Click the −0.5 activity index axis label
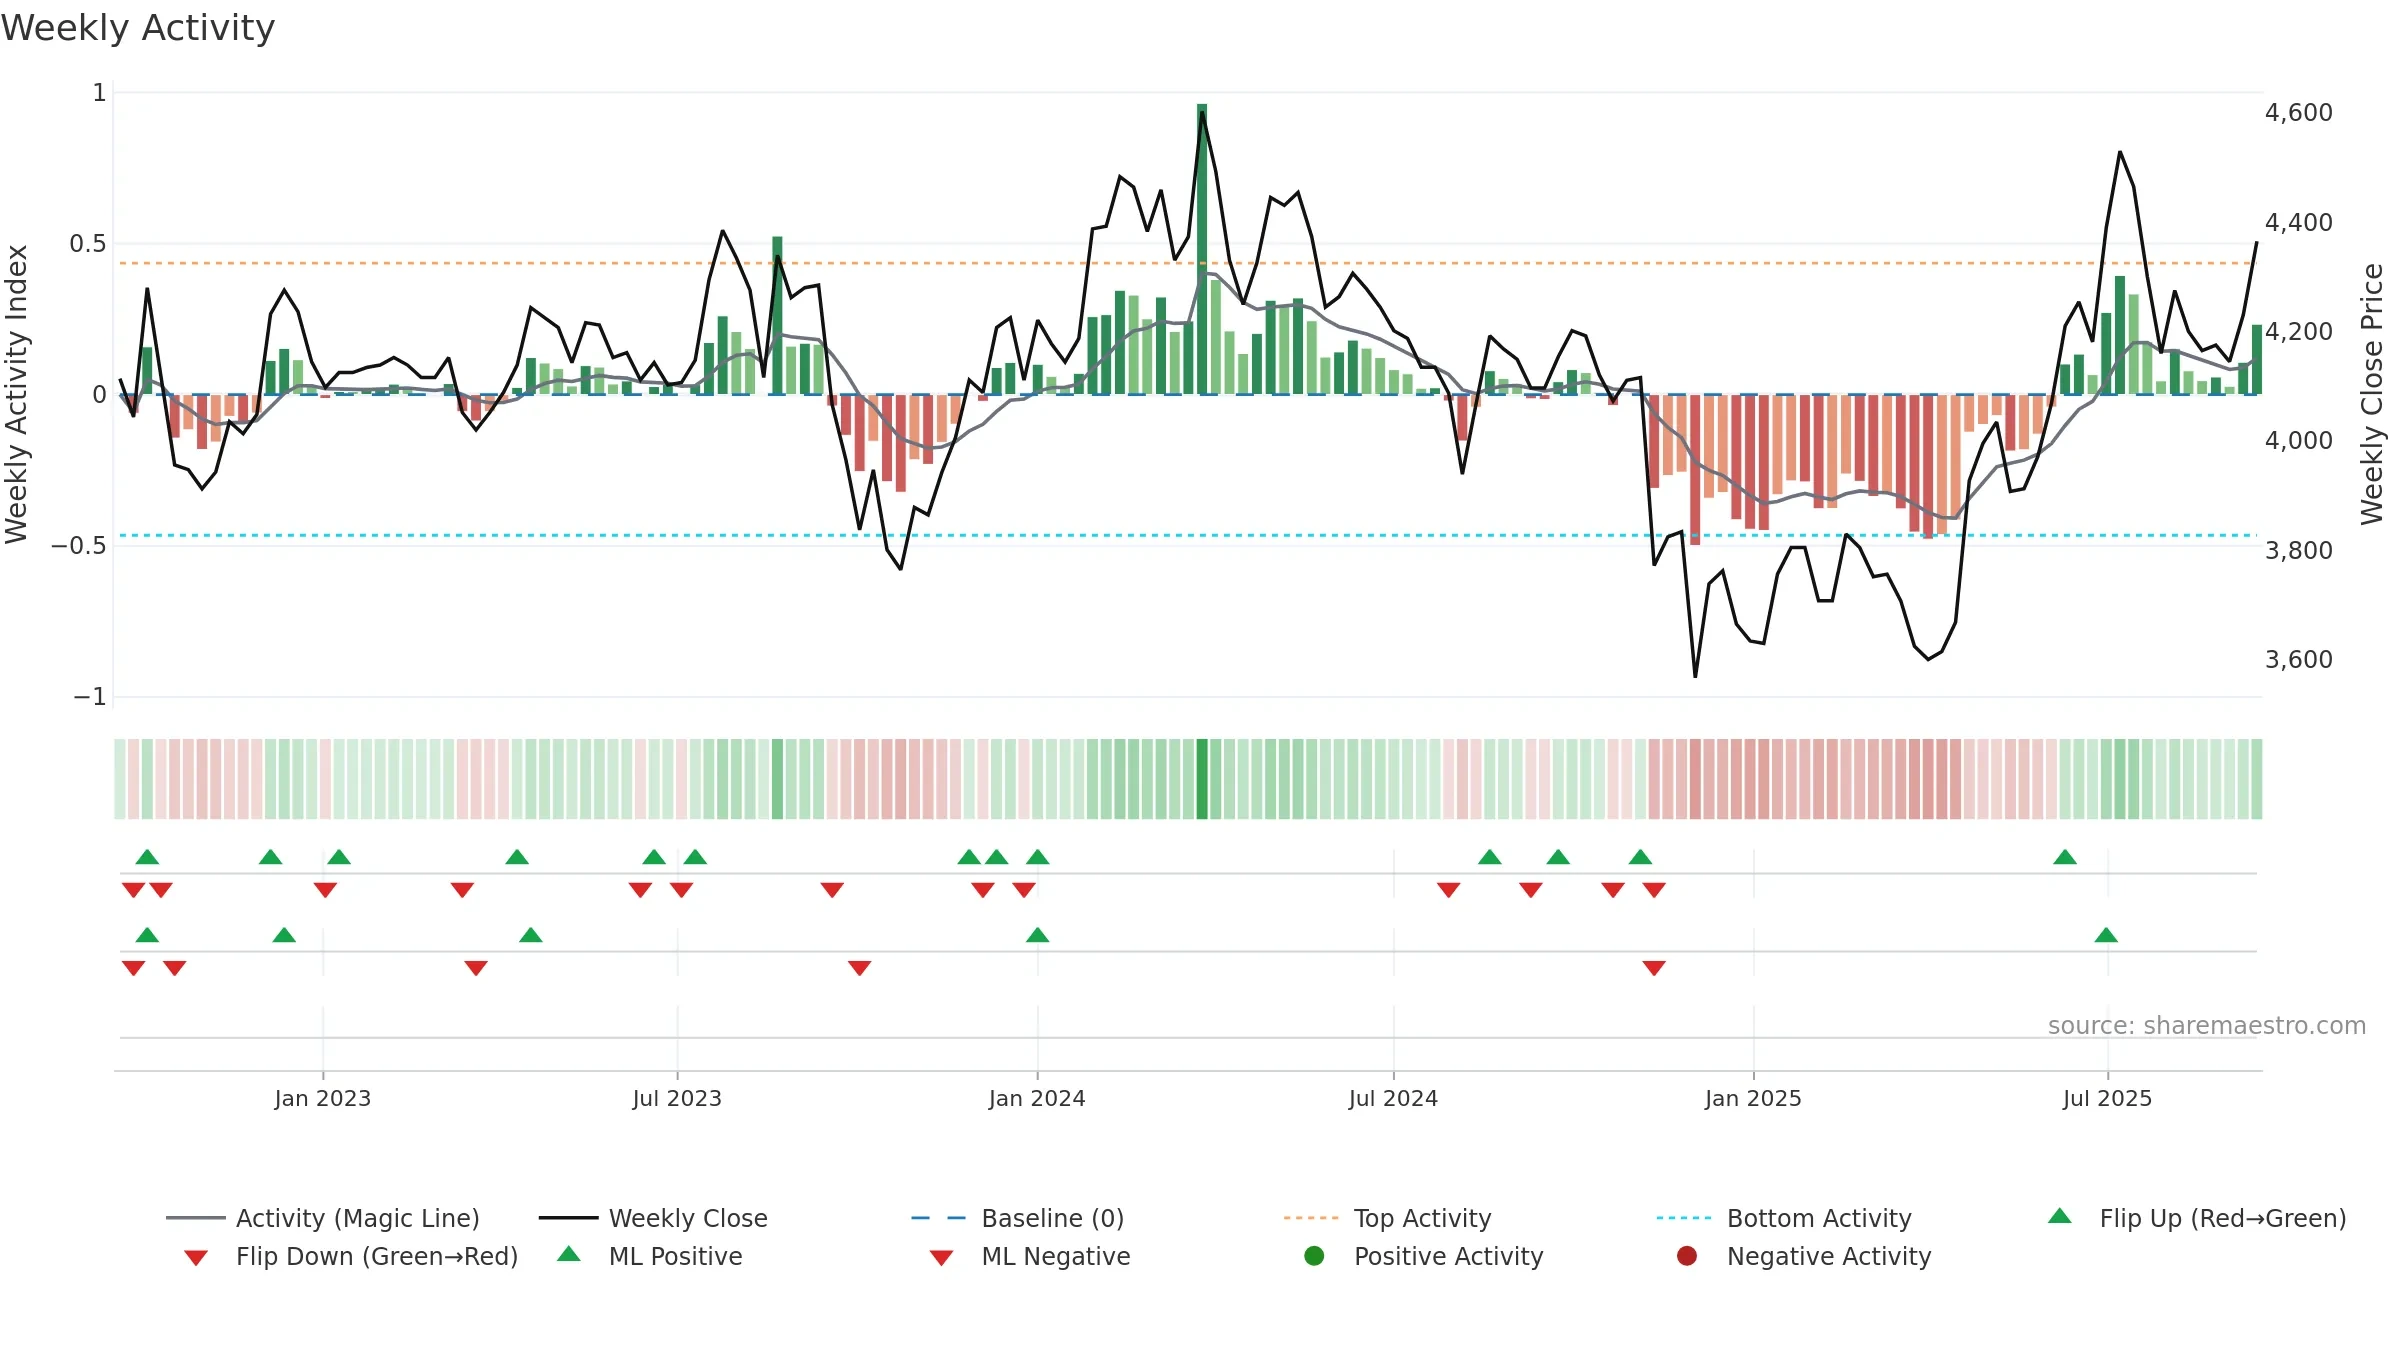Viewport: 2400px width, 1350px height. pos(79,545)
